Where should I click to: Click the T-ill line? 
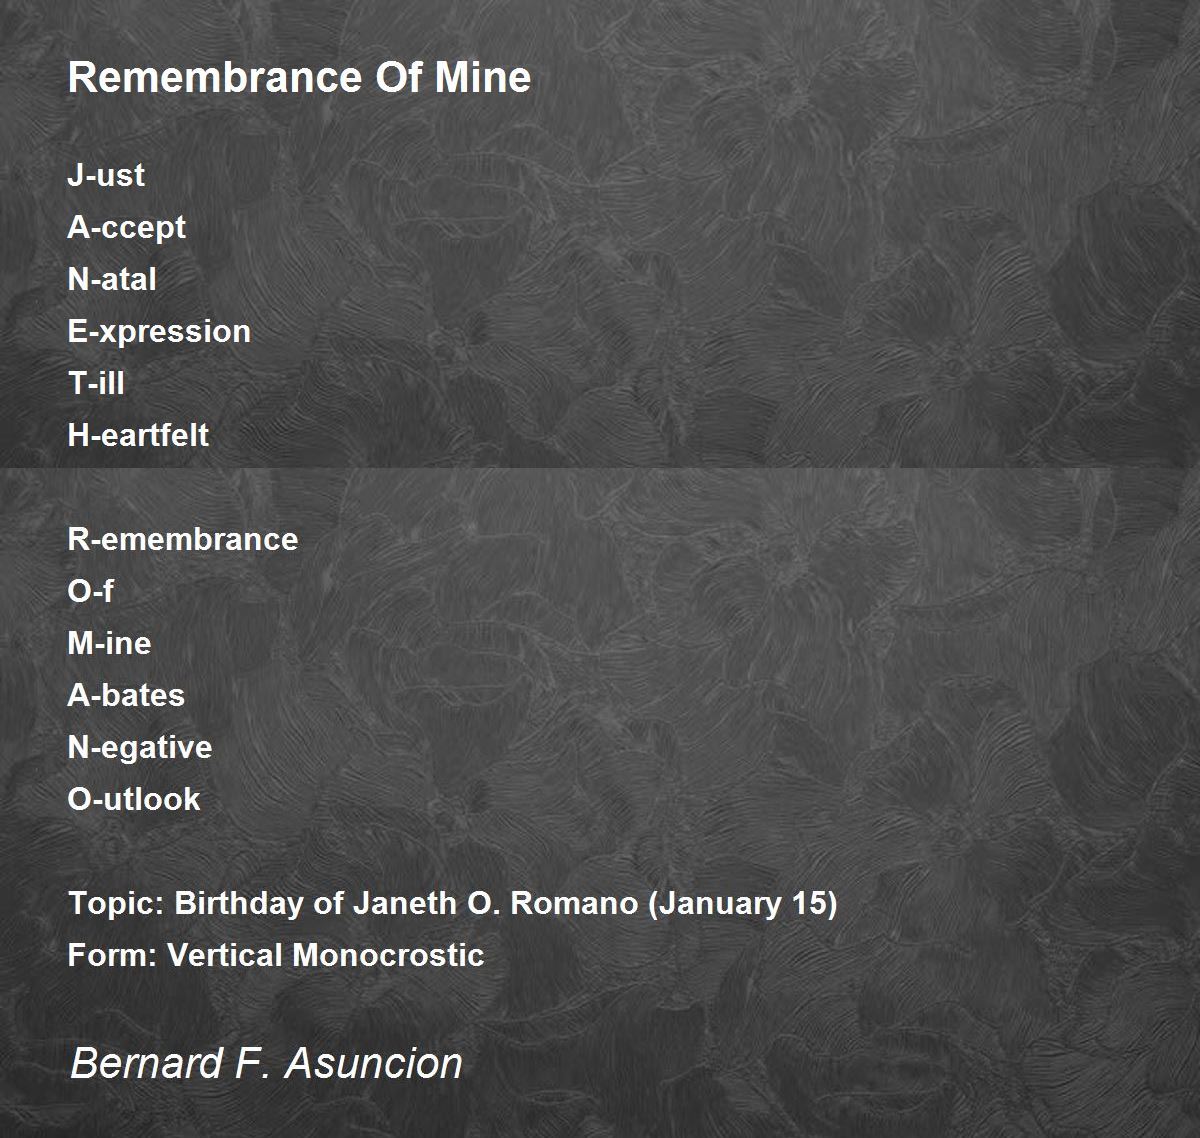(x=96, y=383)
